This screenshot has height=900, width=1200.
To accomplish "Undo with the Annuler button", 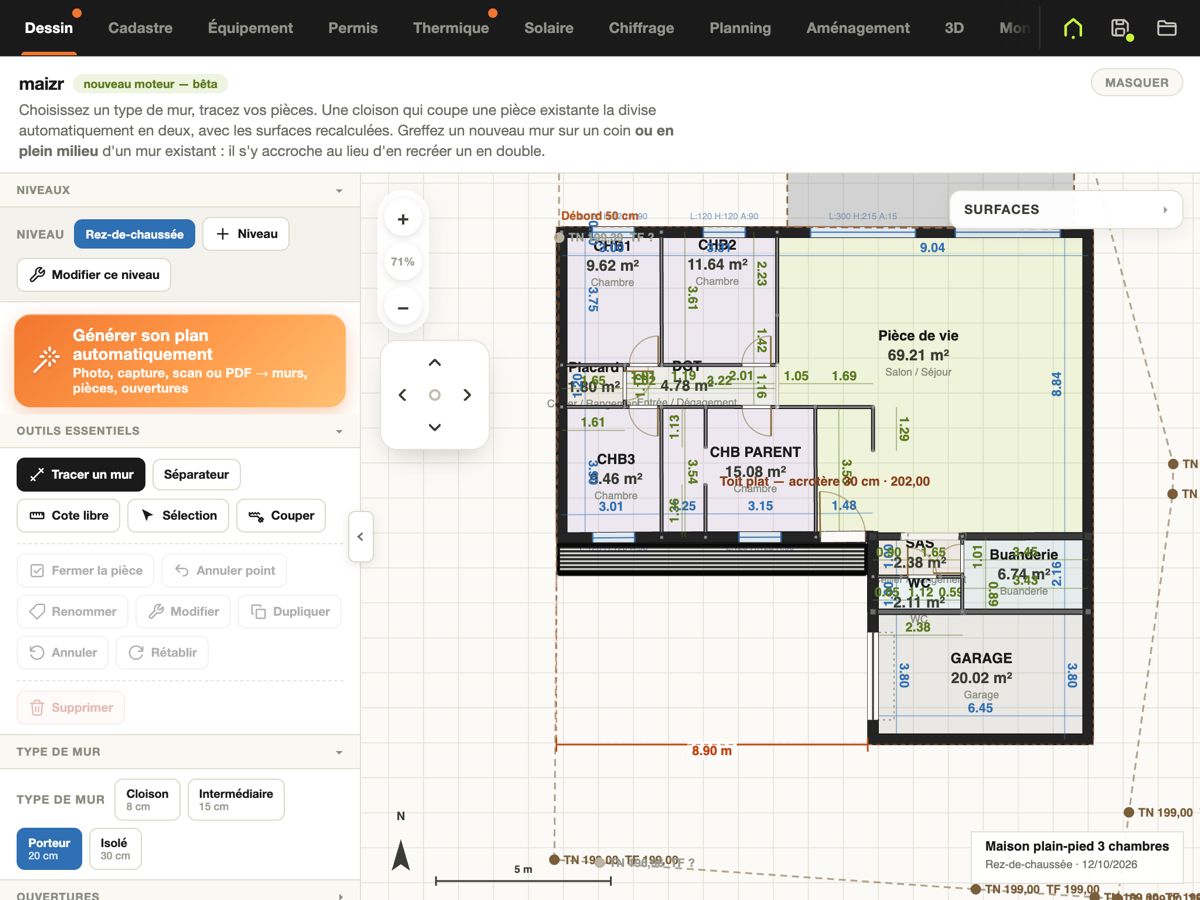I will coord(63,653).
